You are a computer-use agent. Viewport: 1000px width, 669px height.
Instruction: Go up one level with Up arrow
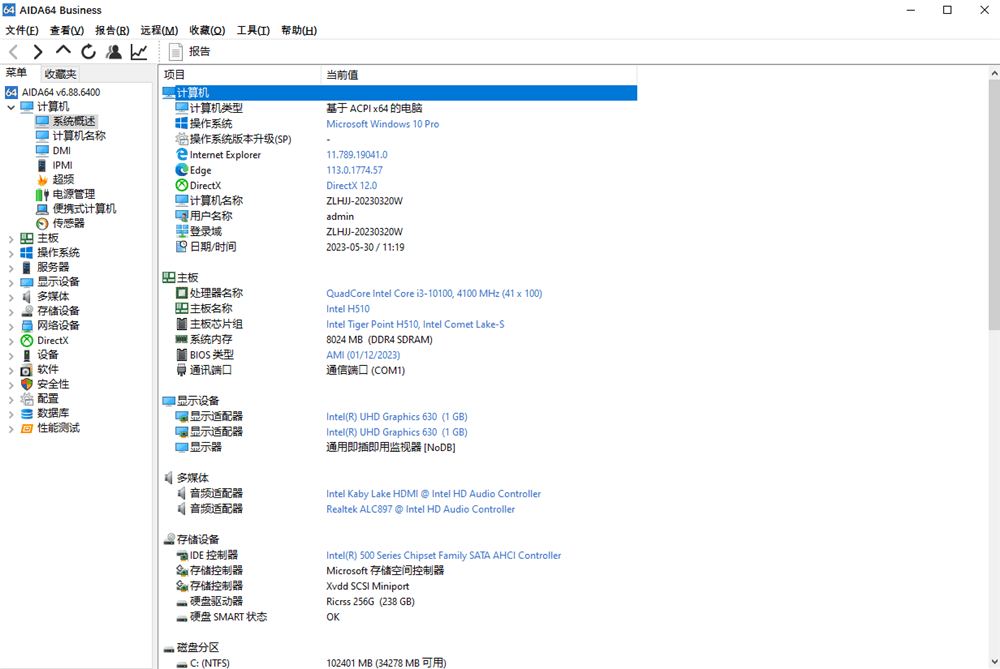[63, 51]
